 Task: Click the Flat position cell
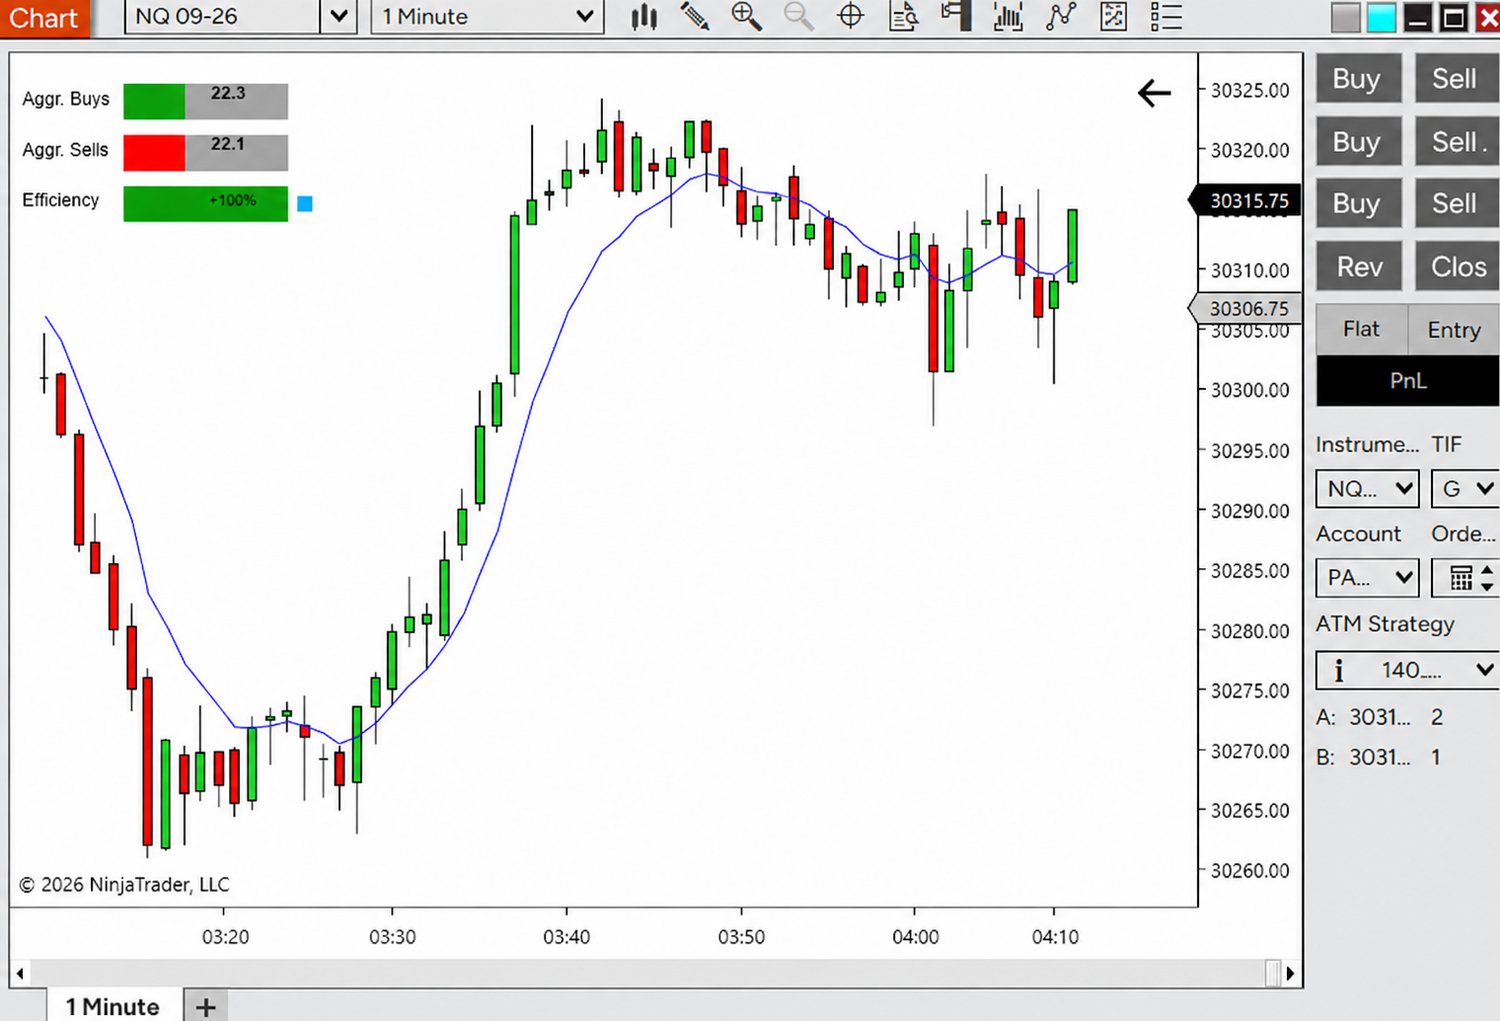(1361, 329)
